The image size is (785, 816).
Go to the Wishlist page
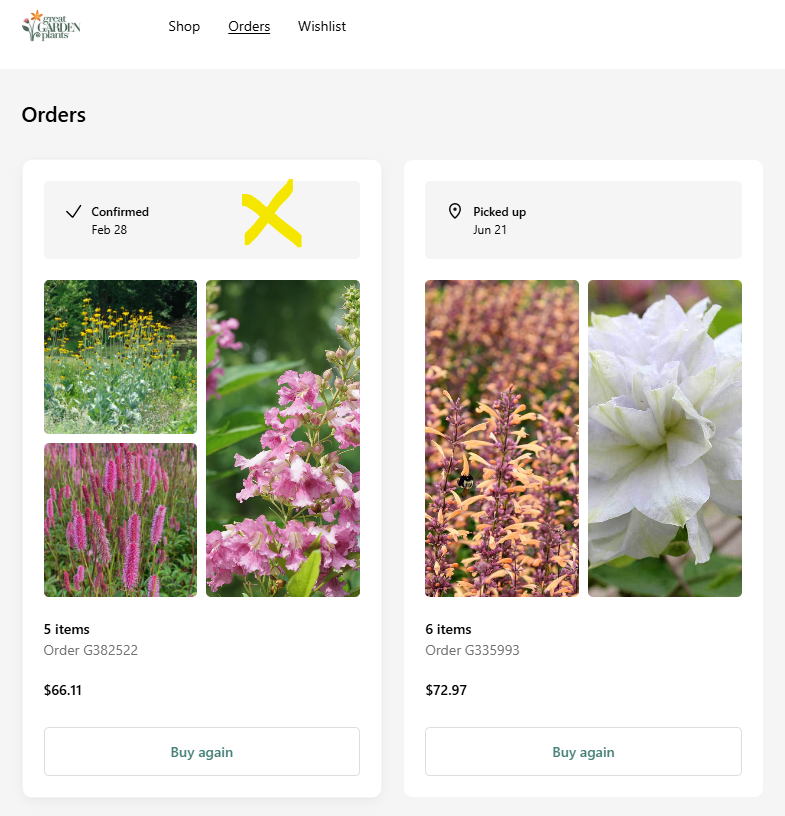tap(322, 26)
